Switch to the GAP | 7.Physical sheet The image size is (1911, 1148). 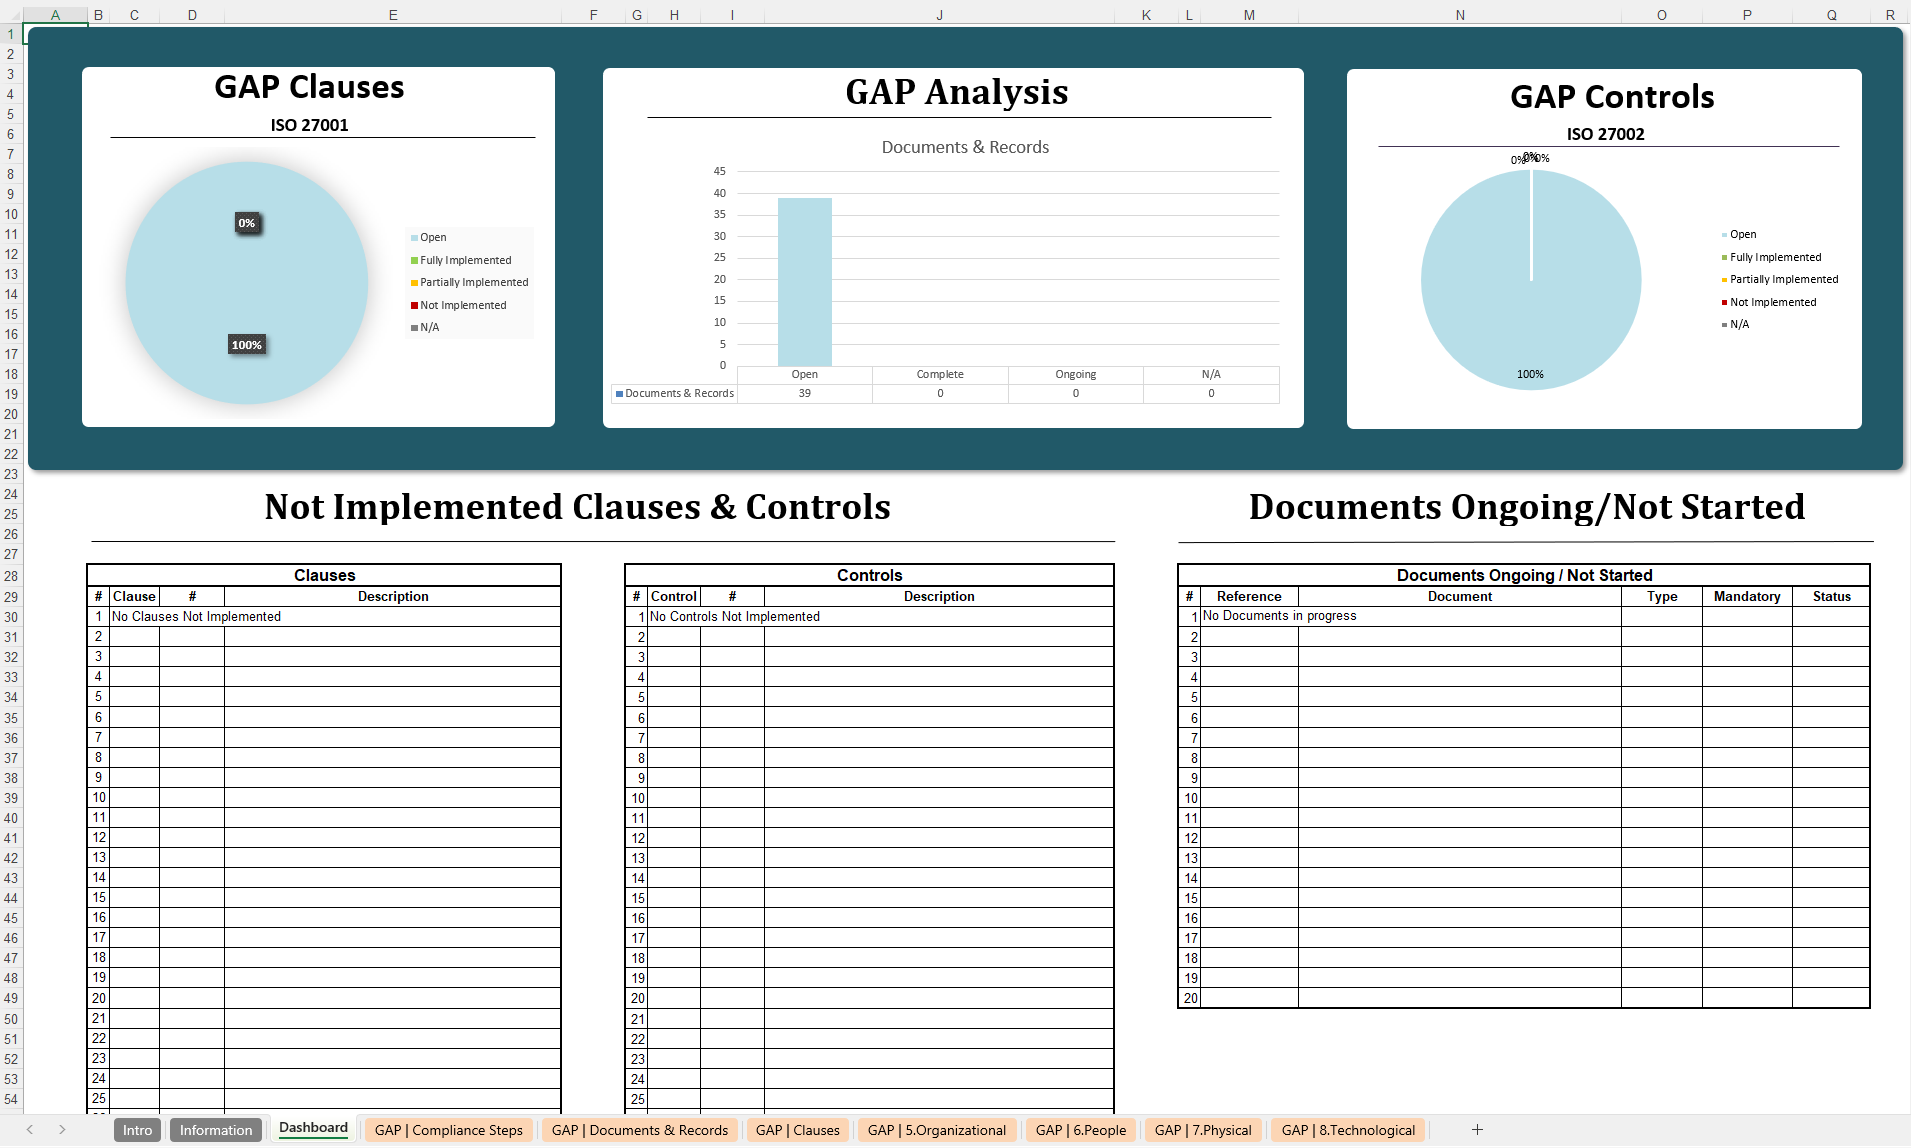pyautogui.click(x=1203, y=1129)
